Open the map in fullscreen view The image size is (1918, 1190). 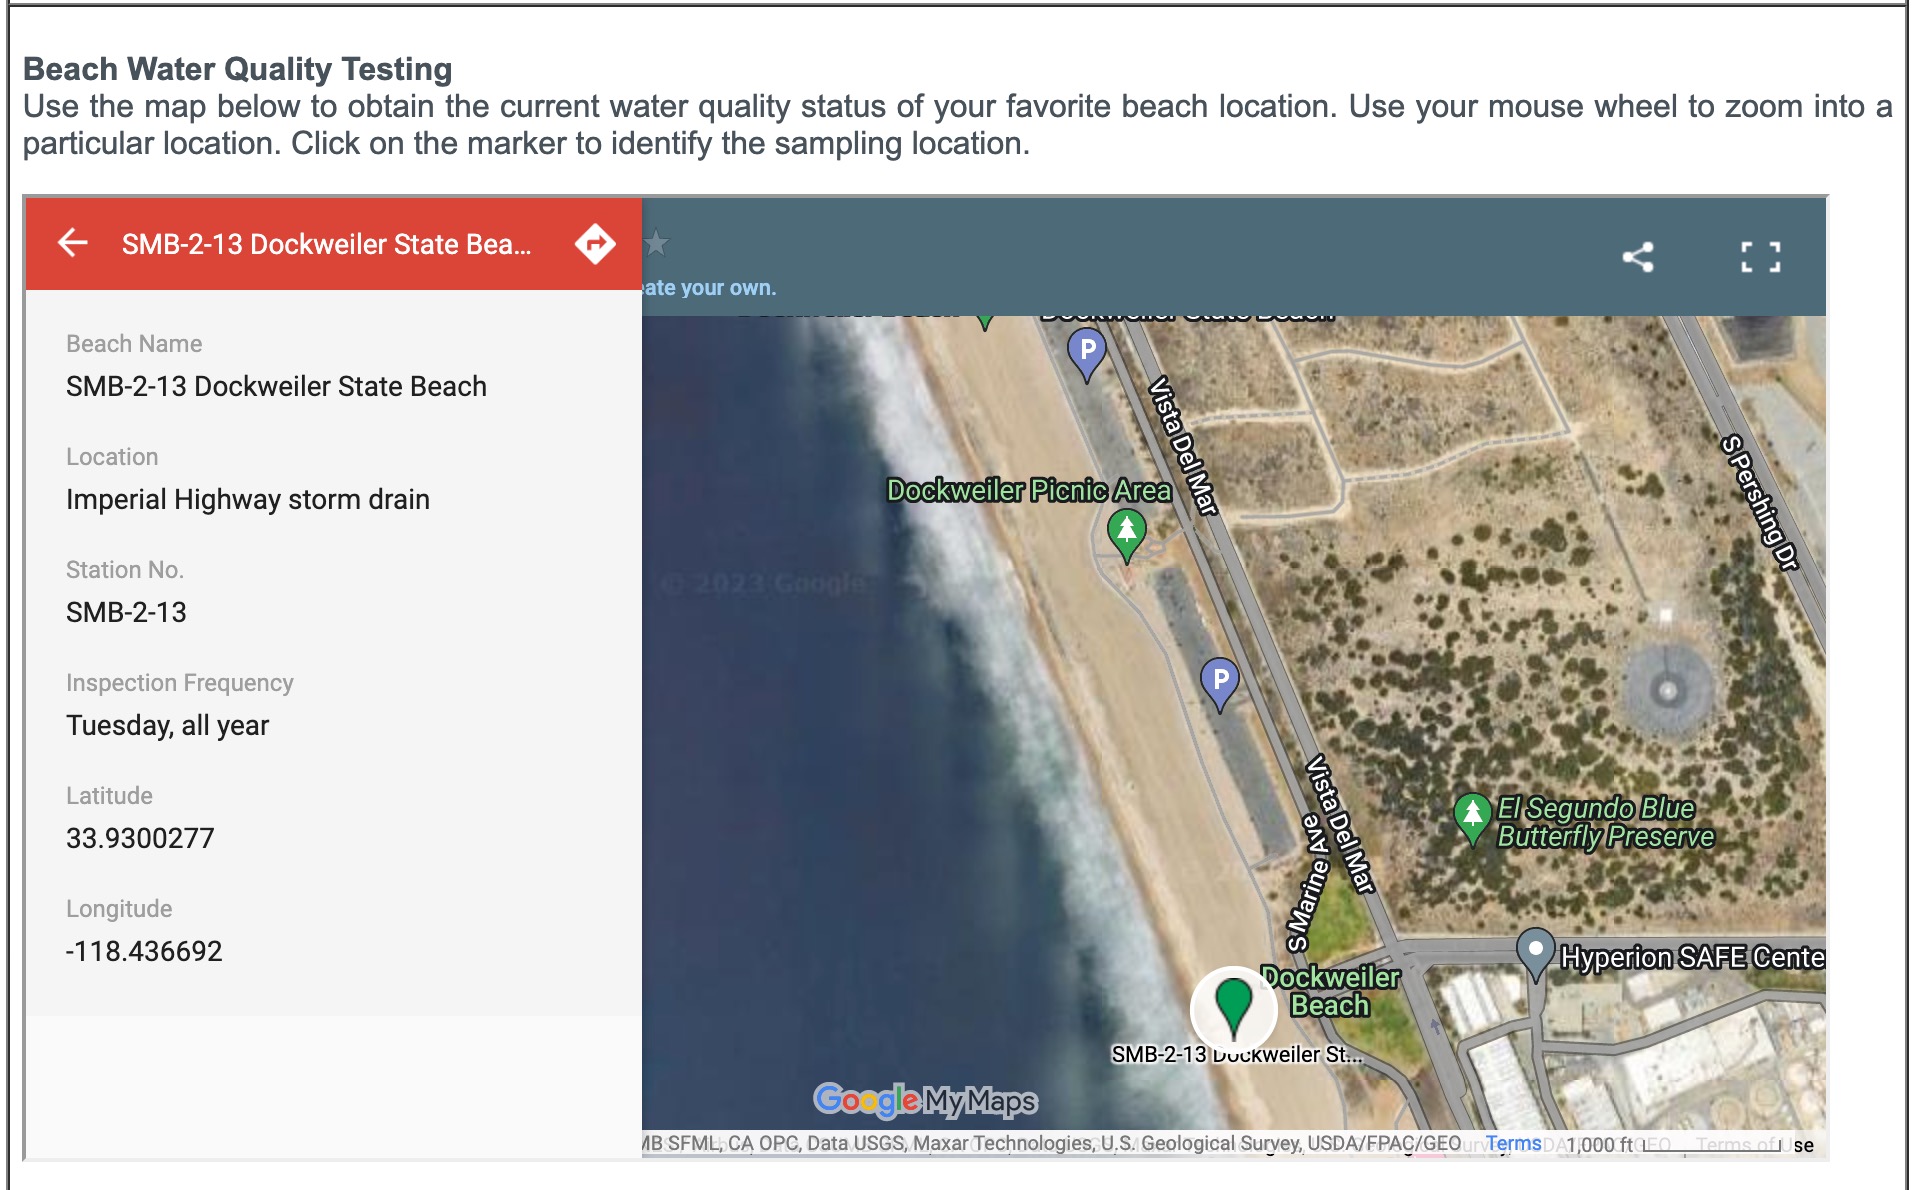point(1760,257)
